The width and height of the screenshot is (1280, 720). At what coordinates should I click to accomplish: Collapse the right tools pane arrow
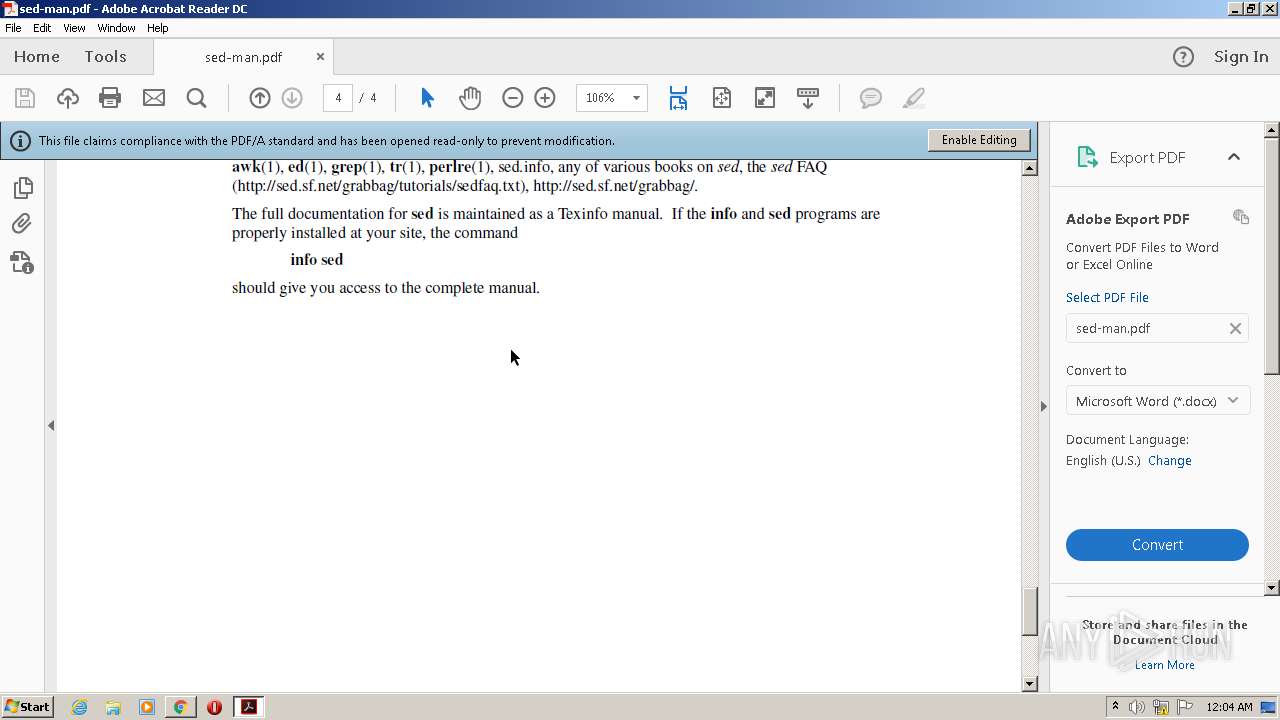[x=1044, y=406]
